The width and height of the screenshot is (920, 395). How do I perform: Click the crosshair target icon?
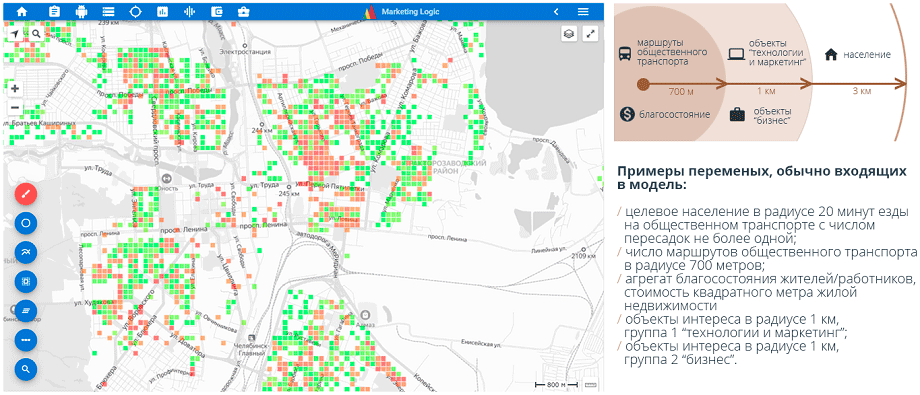click(x=135, y=11)
